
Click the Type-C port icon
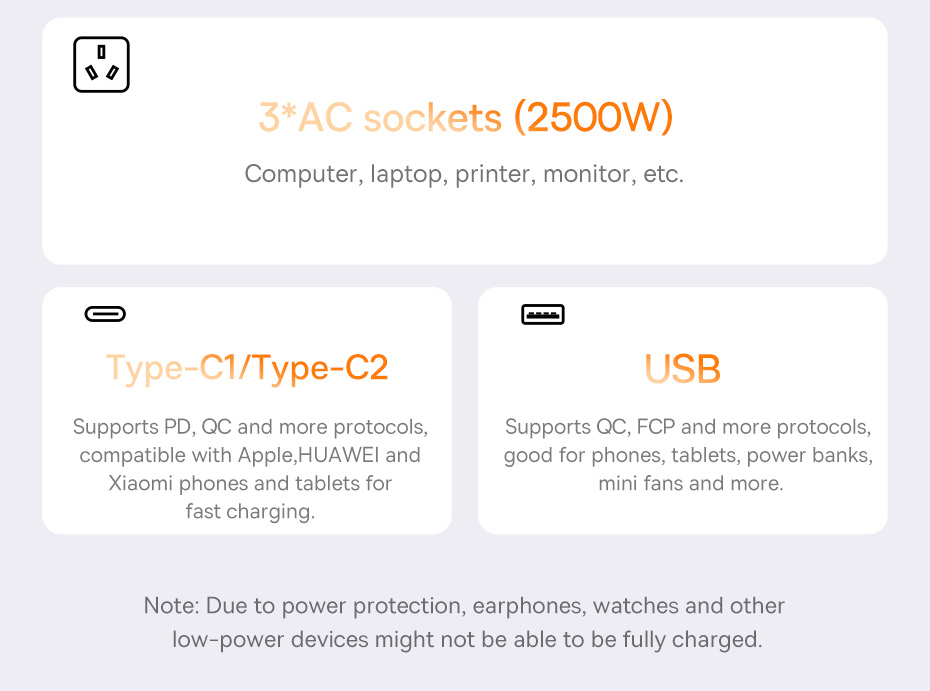coord(105,315)
